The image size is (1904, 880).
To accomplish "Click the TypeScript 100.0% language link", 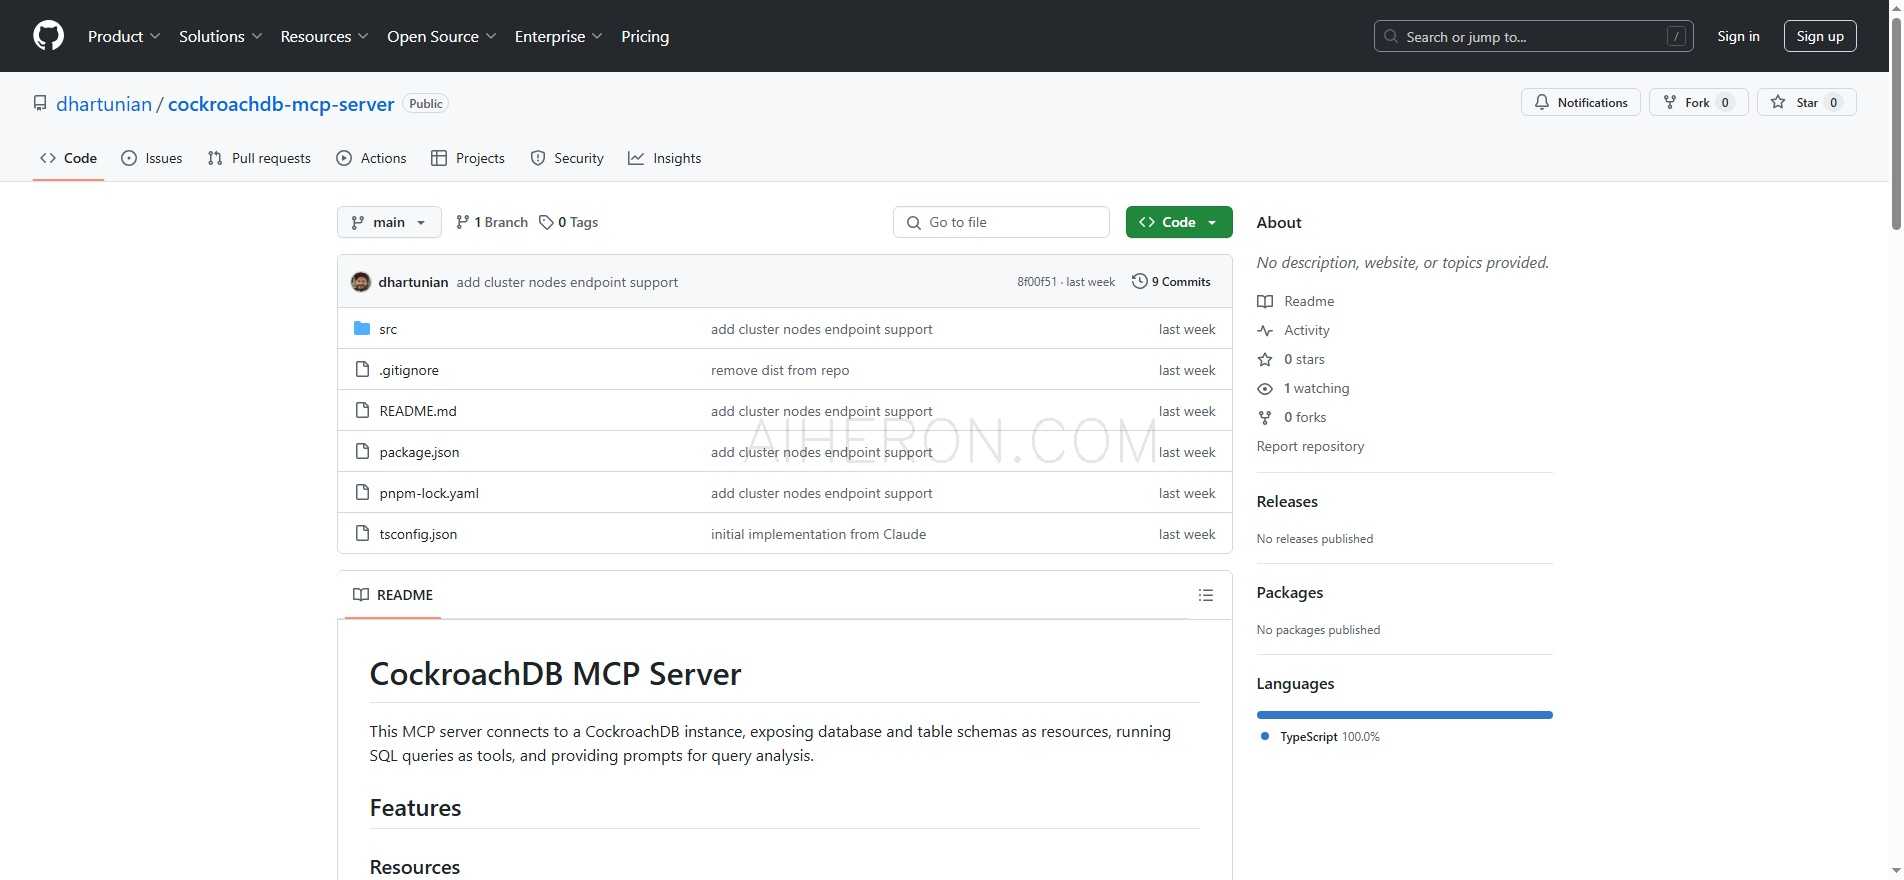I will coord(1329,737).
